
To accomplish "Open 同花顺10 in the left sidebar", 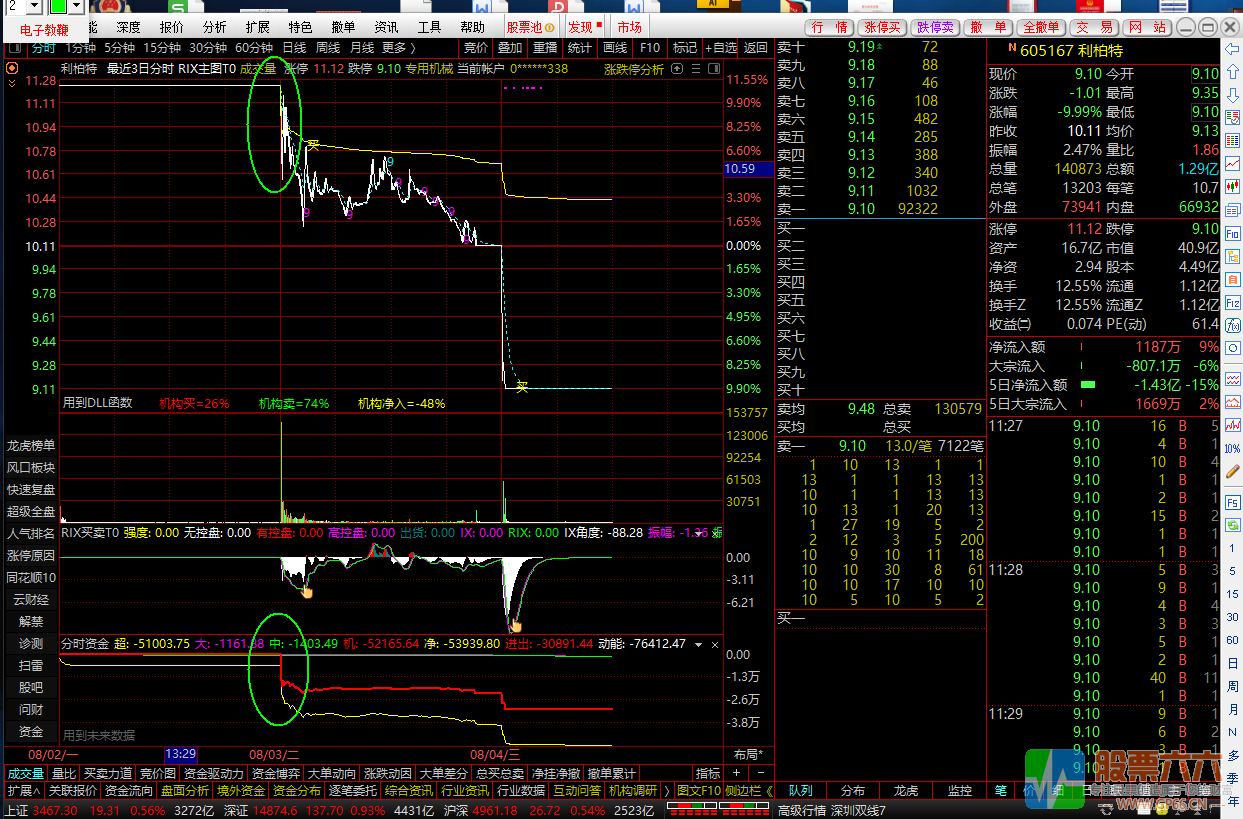I will (x=31, y=577).
